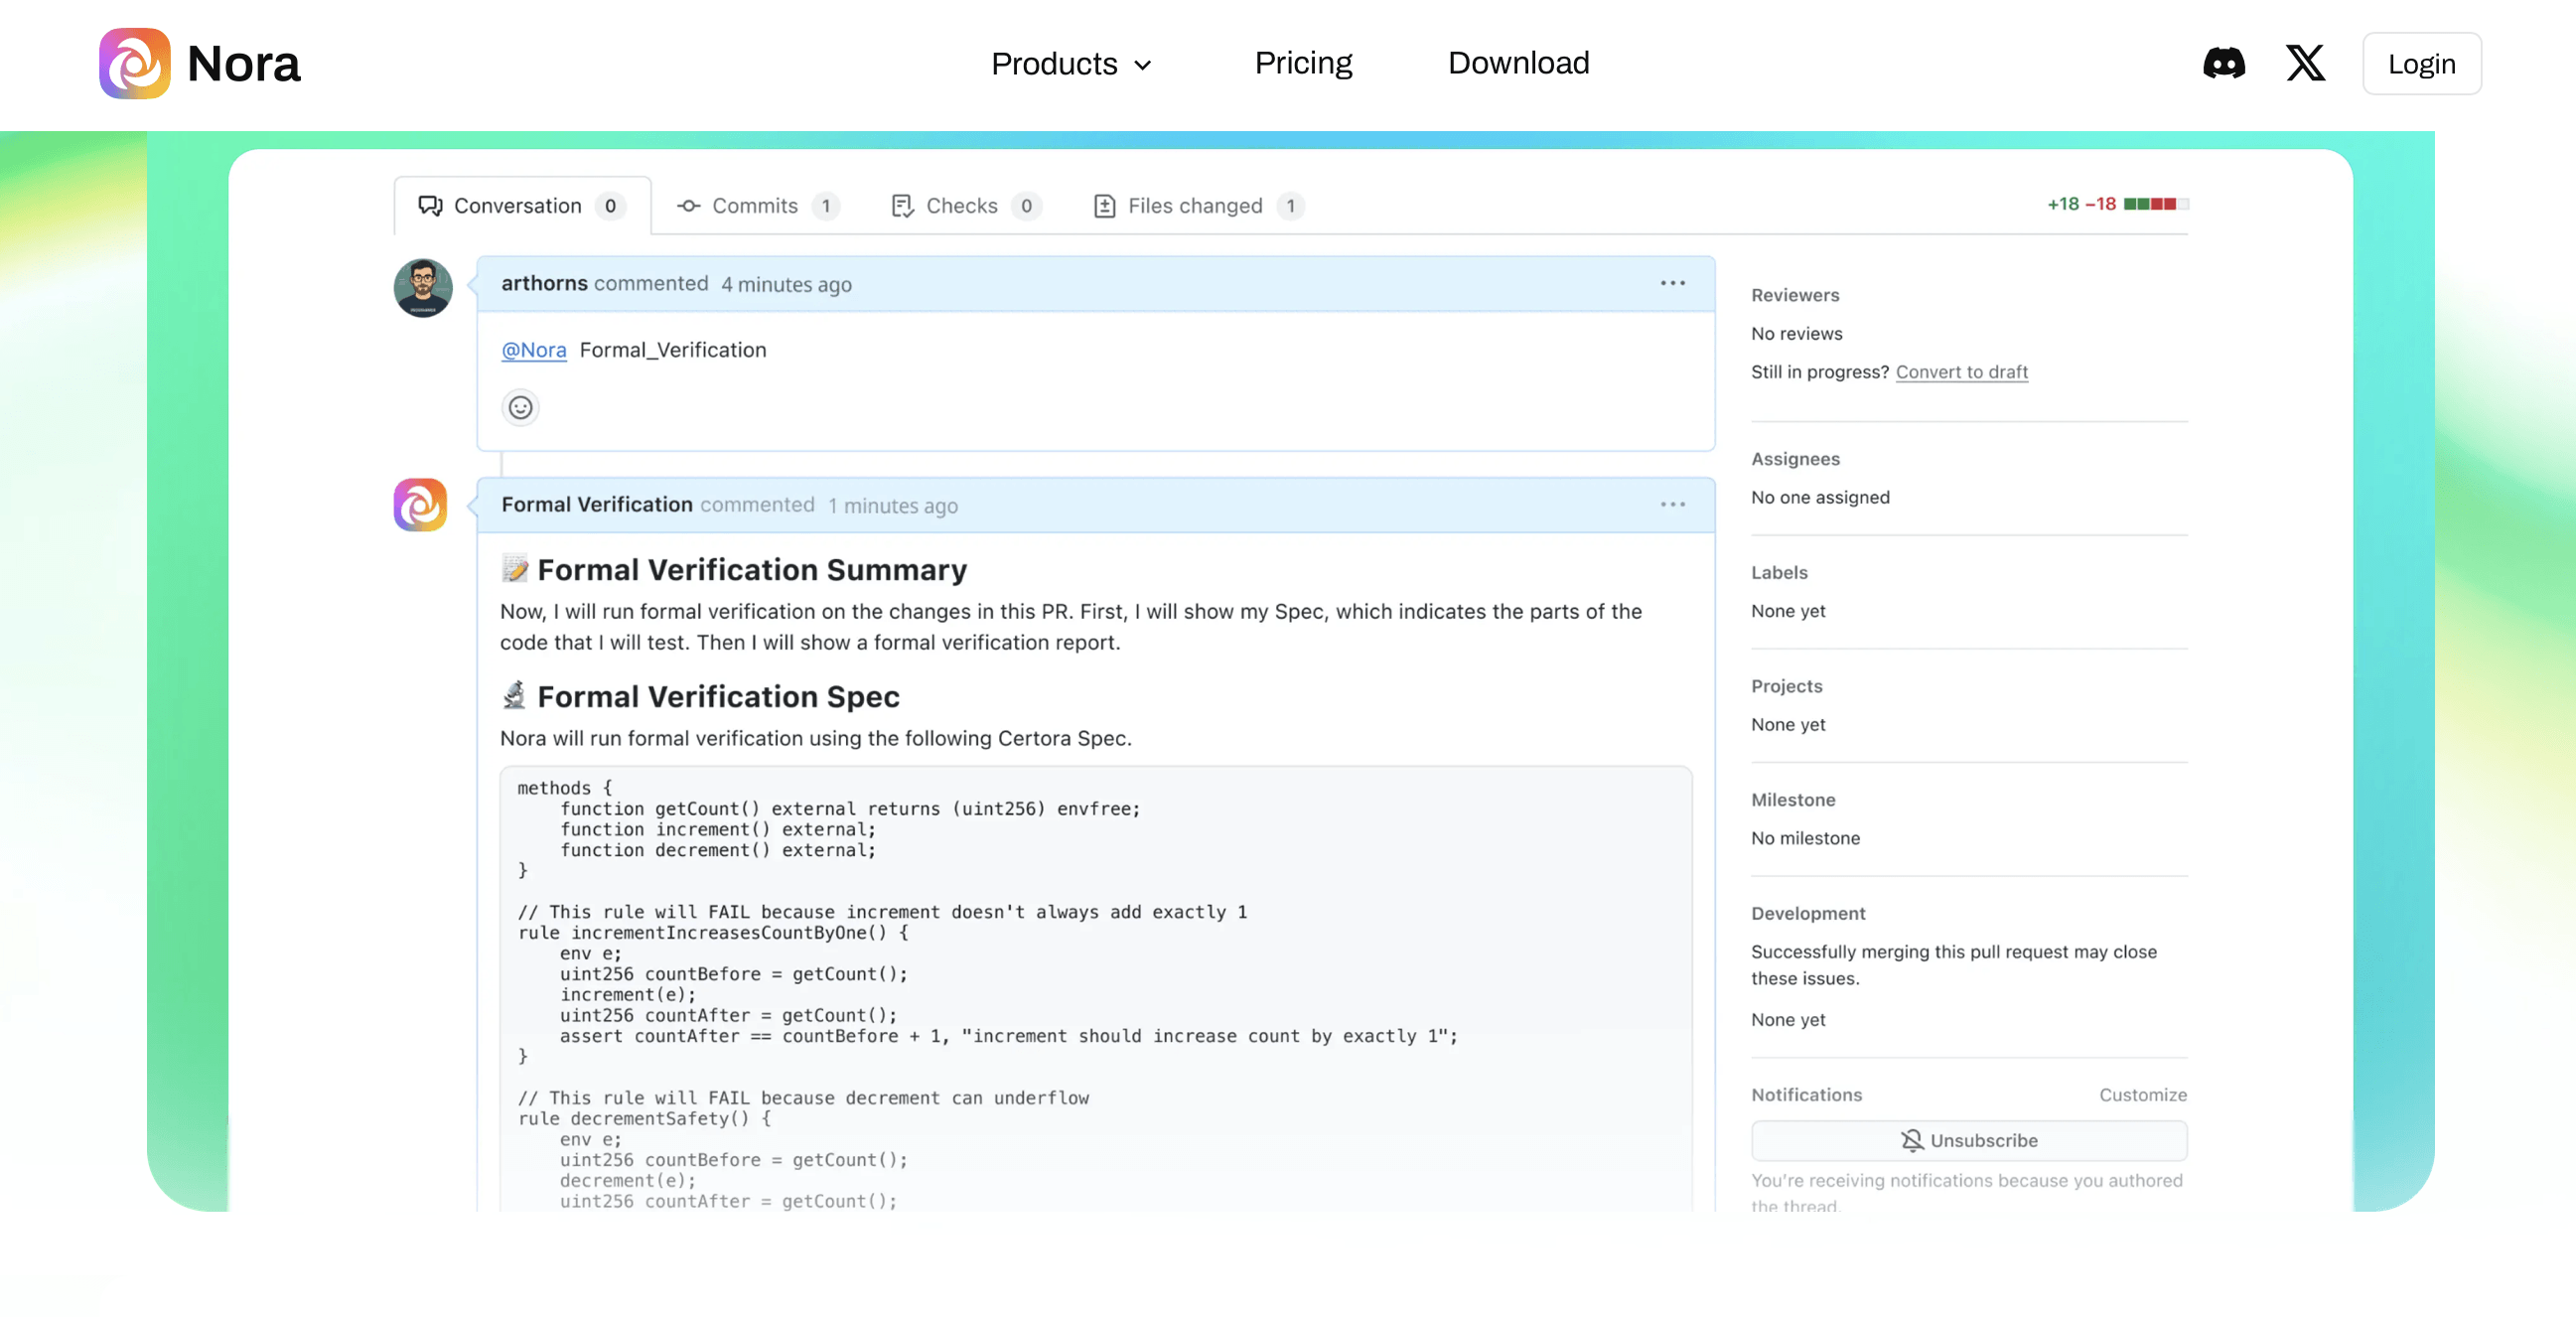Open the Download page
The width and height of the screenshot is (2576, 1317).
coord(1518,63)
